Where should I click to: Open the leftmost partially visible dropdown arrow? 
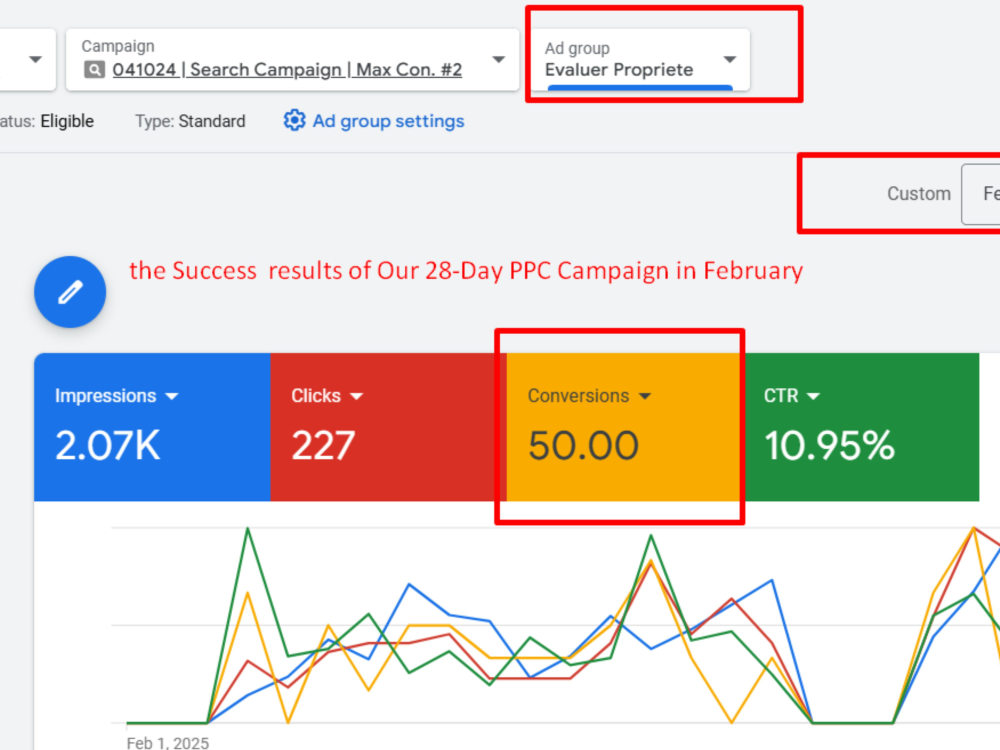coord(36,59)
